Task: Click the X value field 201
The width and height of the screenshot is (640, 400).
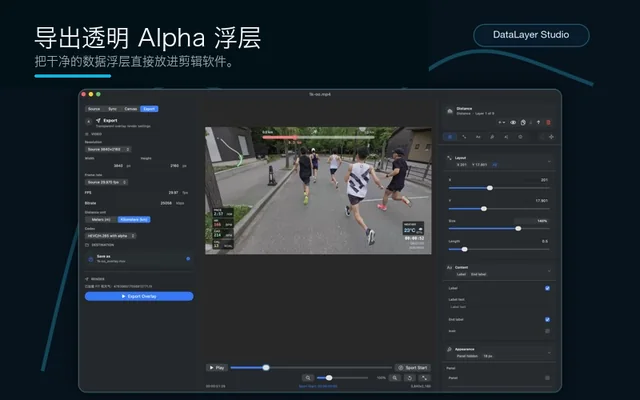Action: pos(535,180)
